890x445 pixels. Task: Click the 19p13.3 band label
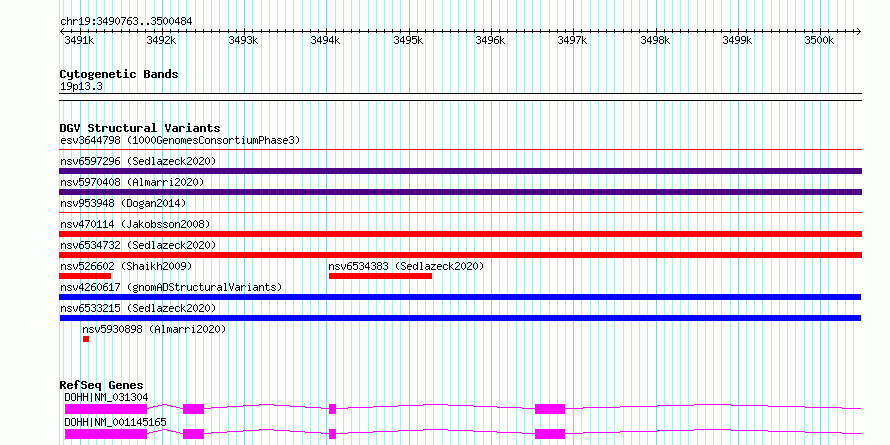tap(81, 87)
